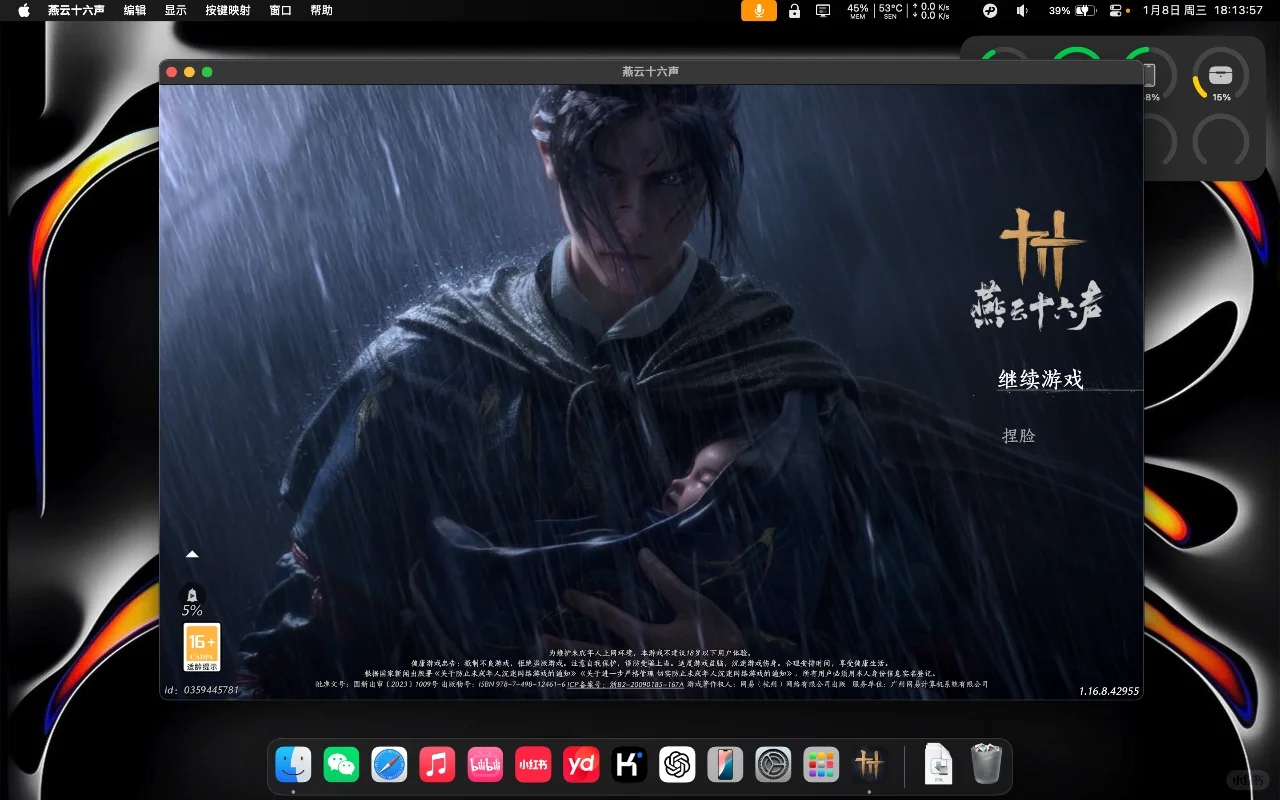1280x800 pixels.
Task: Click the orange microphone icon in menu bar
Action: [759, 10]
